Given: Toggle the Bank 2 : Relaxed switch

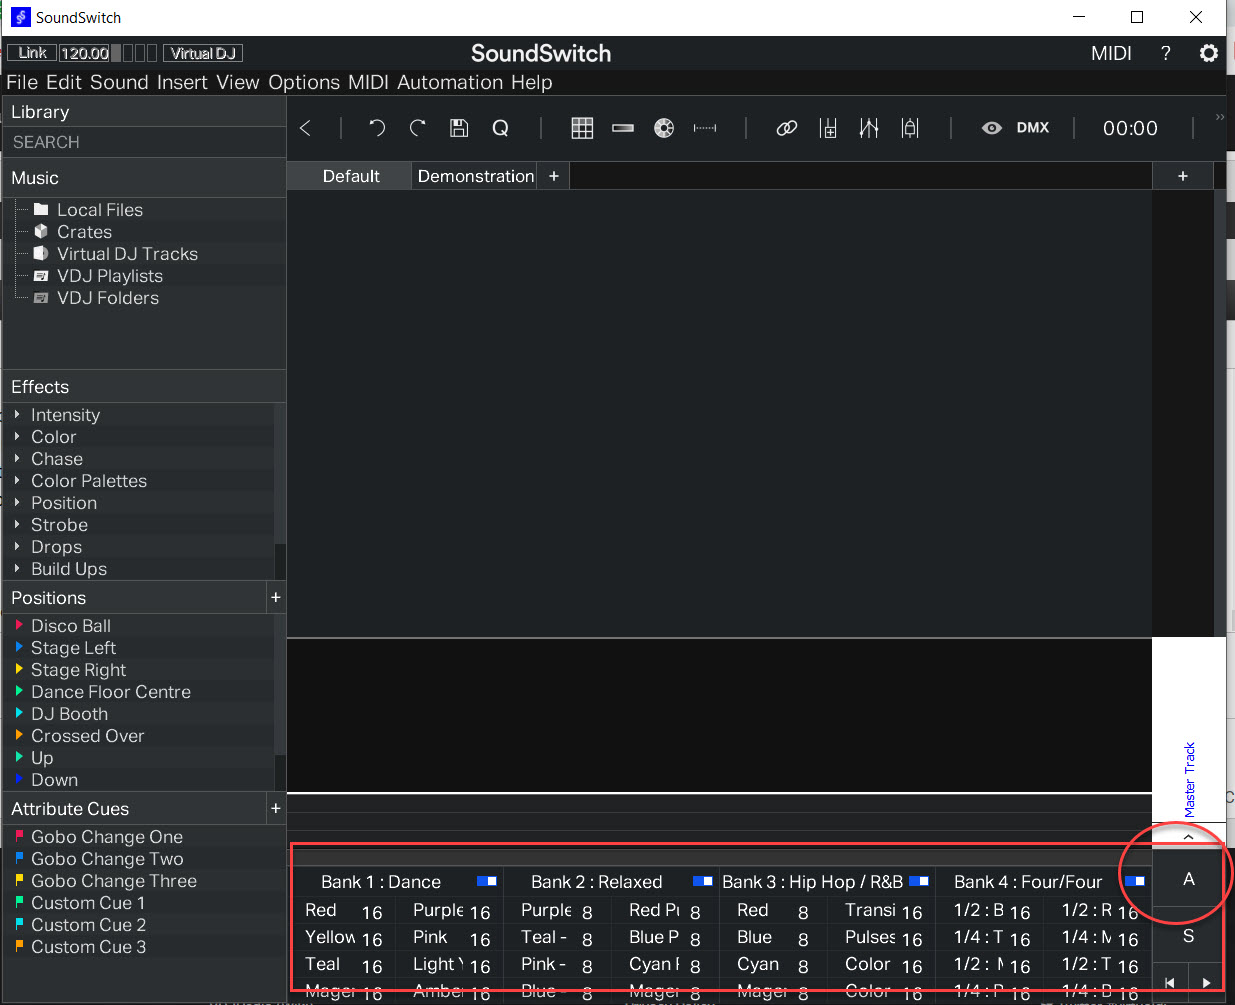Looking at the screenshot, I should (703, 881).
